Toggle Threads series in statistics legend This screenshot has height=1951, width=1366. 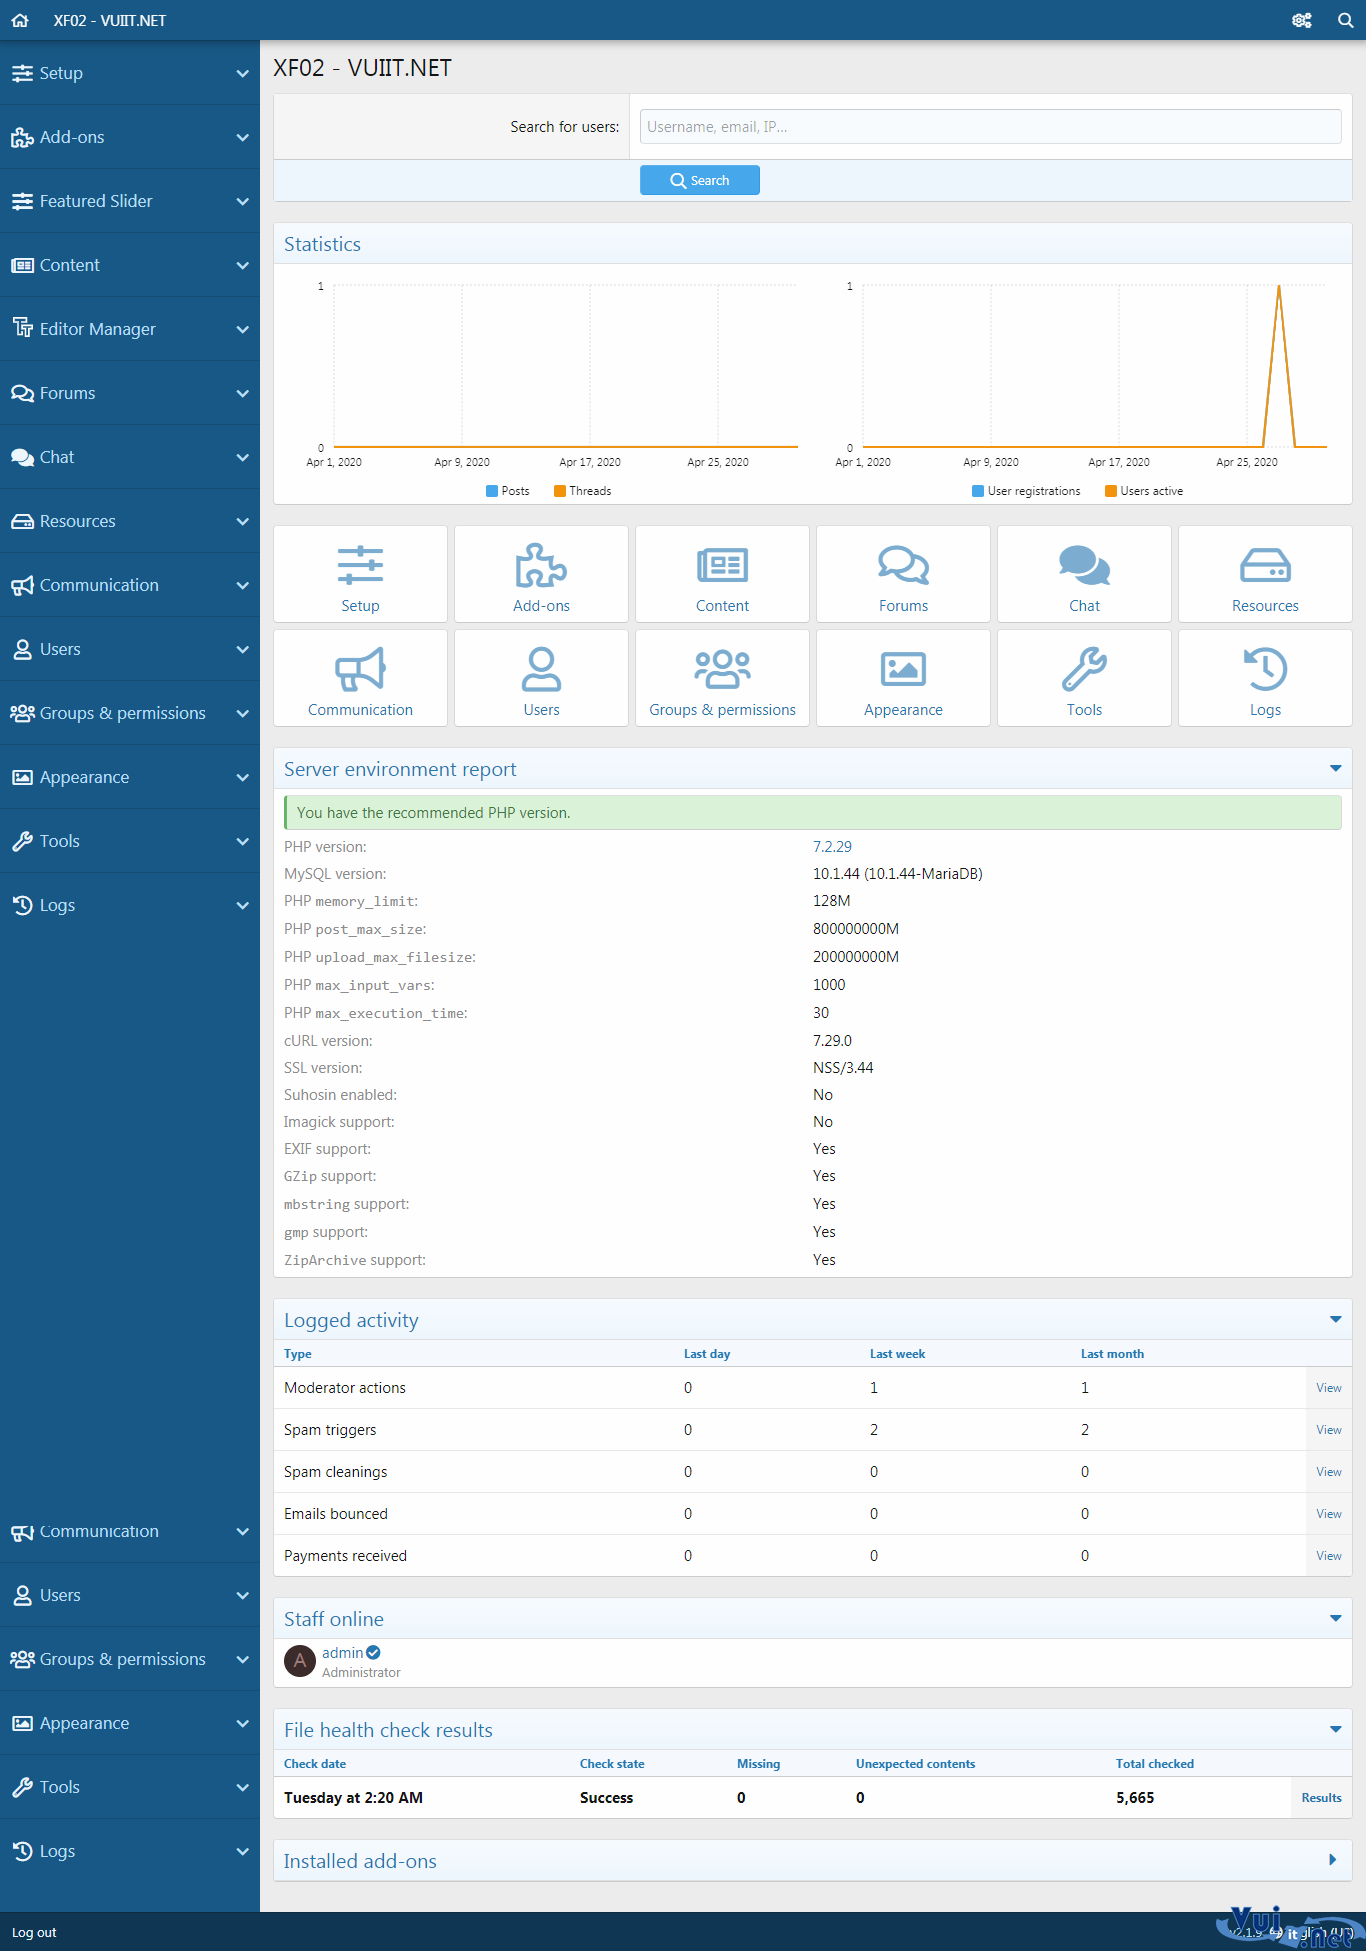coord(582,491)
